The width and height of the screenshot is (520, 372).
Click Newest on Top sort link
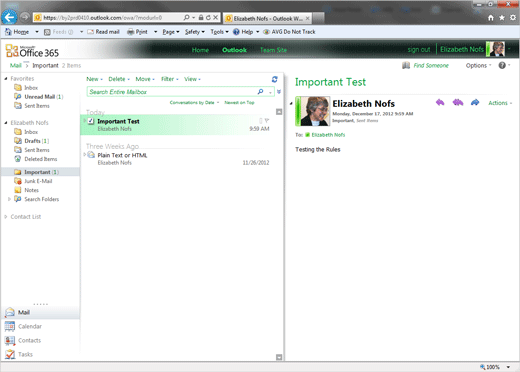(x=239, y=102)
